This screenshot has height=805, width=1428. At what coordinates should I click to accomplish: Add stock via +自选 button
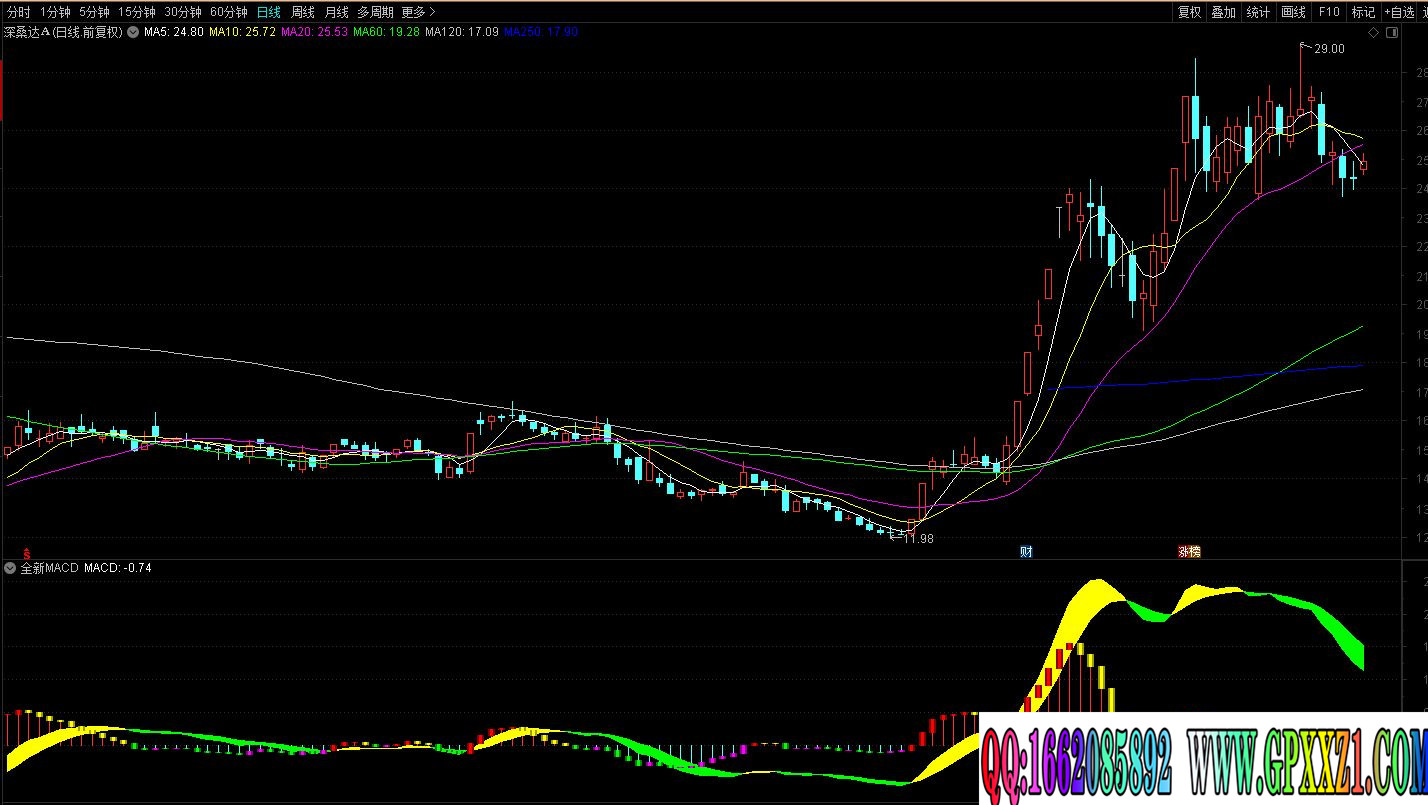(1400, 12)
